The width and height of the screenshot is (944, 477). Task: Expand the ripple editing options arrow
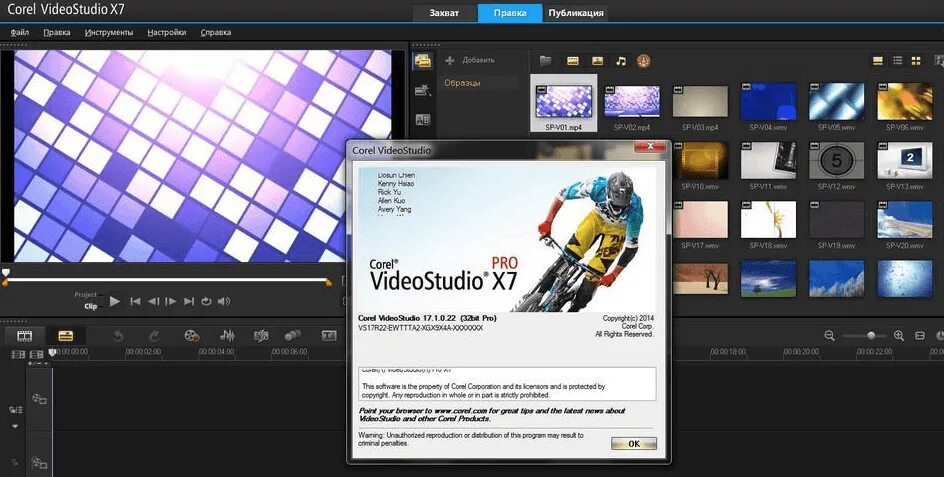[15, 426]
